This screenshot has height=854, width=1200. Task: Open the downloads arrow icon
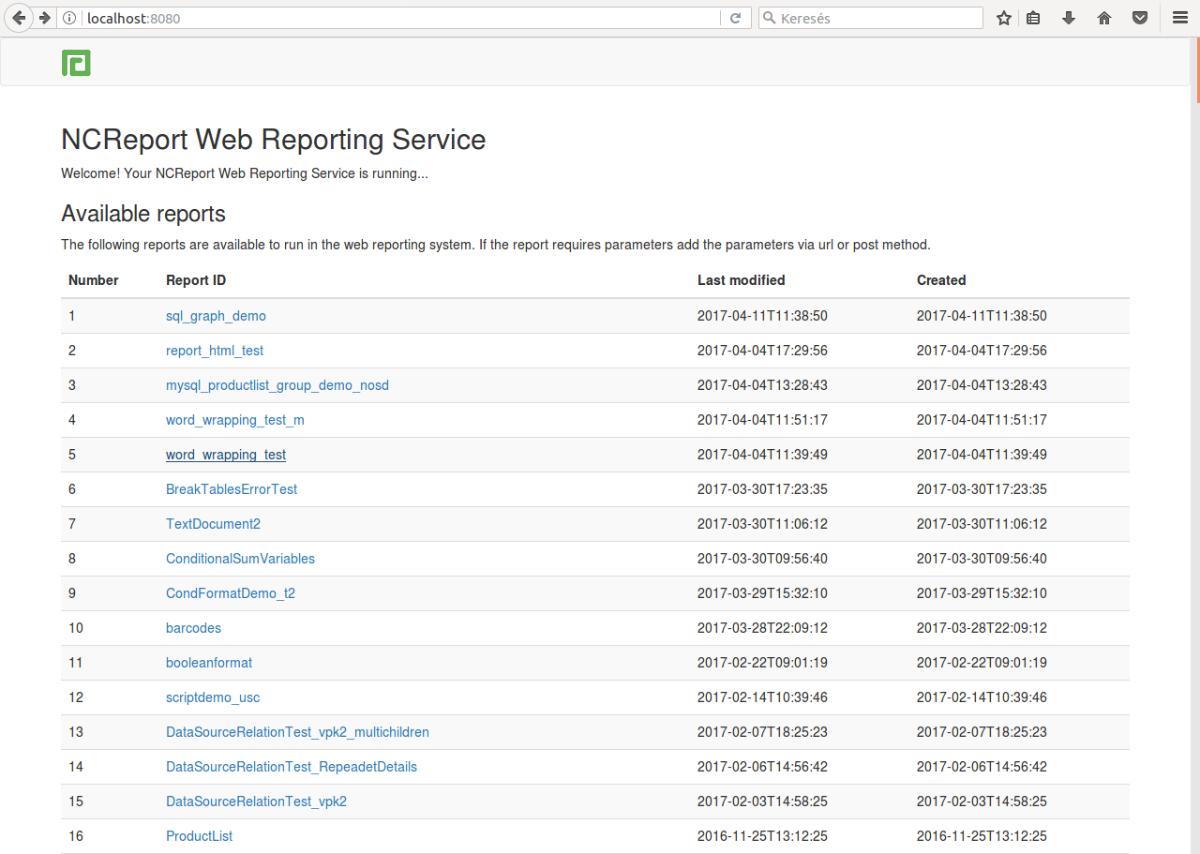click(1069, 18)
